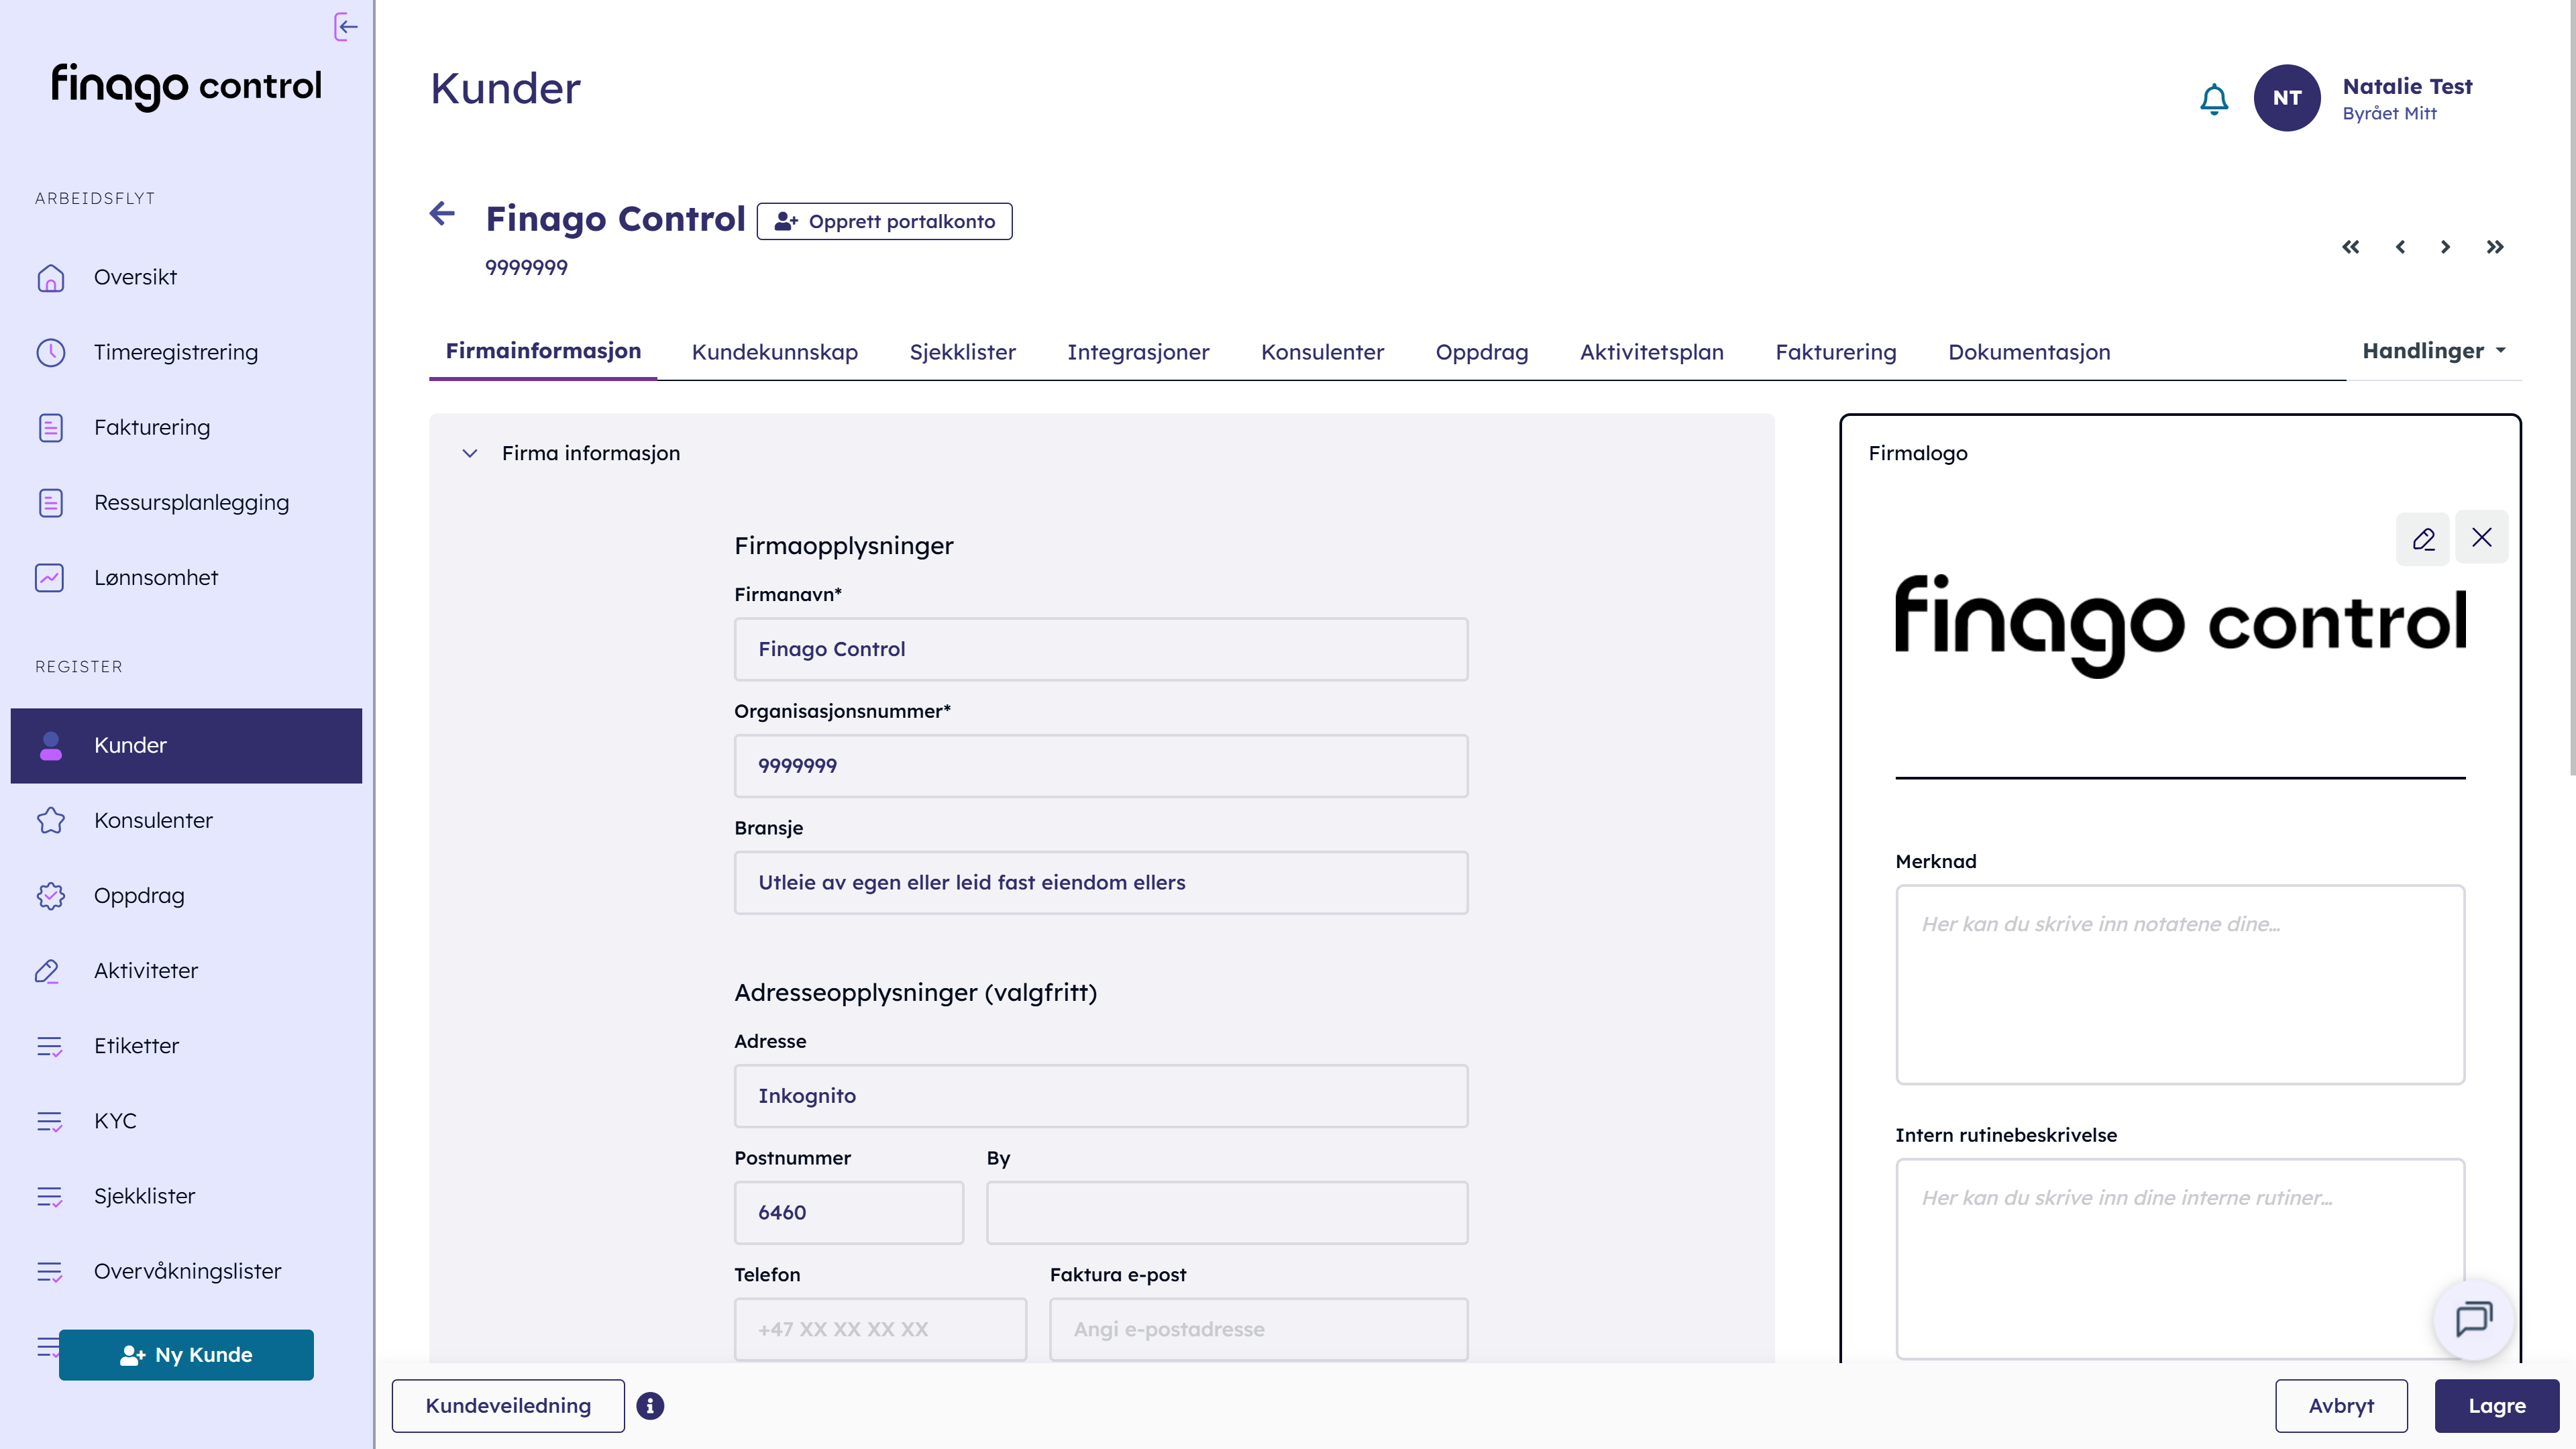Collapse the Firma informasjon section
The width and height of the screenshot is (2576, 1449).
[470, 452]
